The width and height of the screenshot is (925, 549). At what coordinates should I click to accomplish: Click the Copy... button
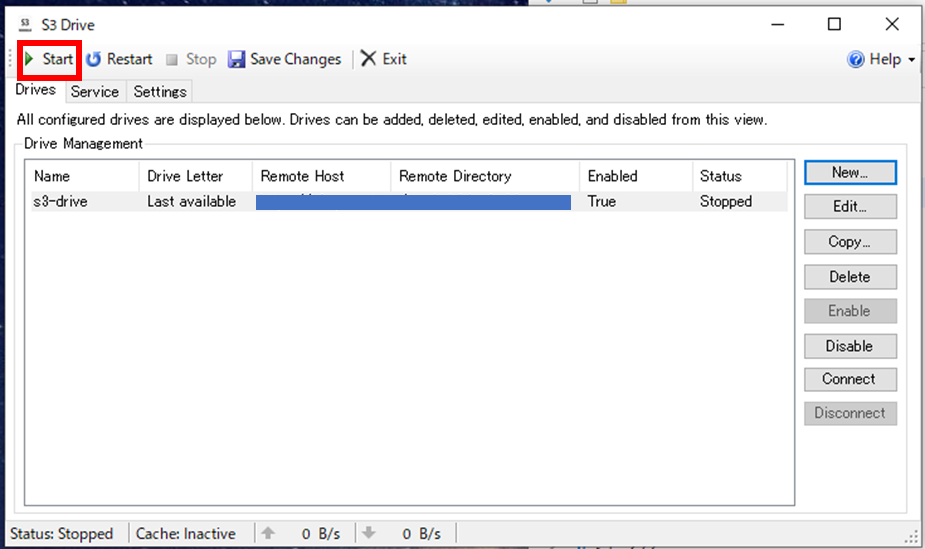[850, 242]
